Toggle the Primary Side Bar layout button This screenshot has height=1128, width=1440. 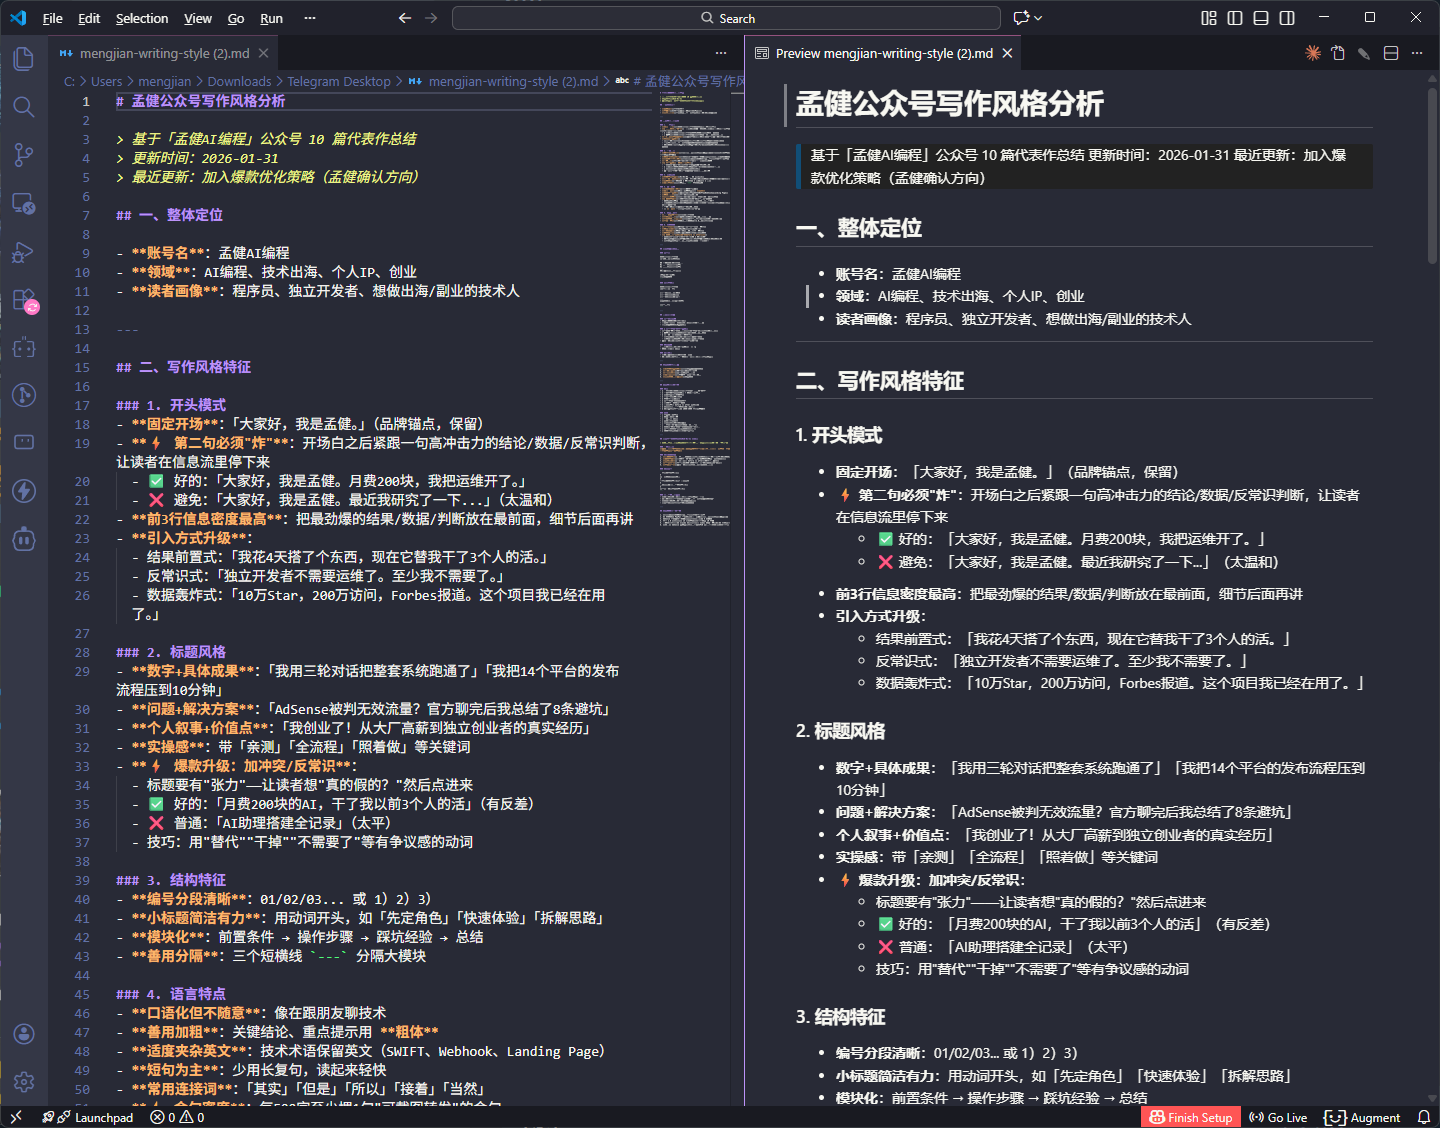[x=1235, y=18]
